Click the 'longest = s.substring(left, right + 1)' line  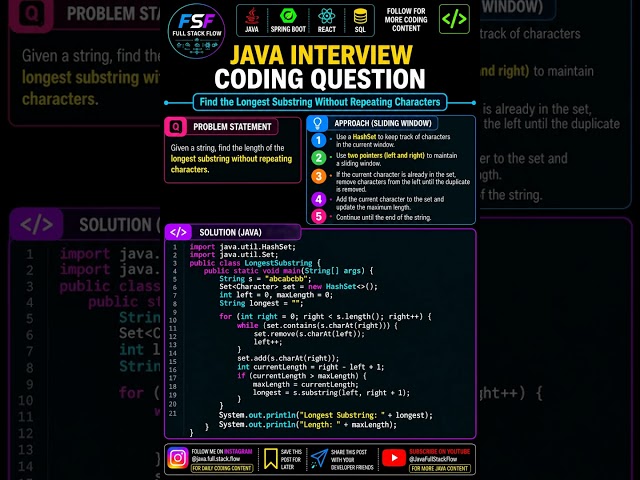click(x=331, y=393)
